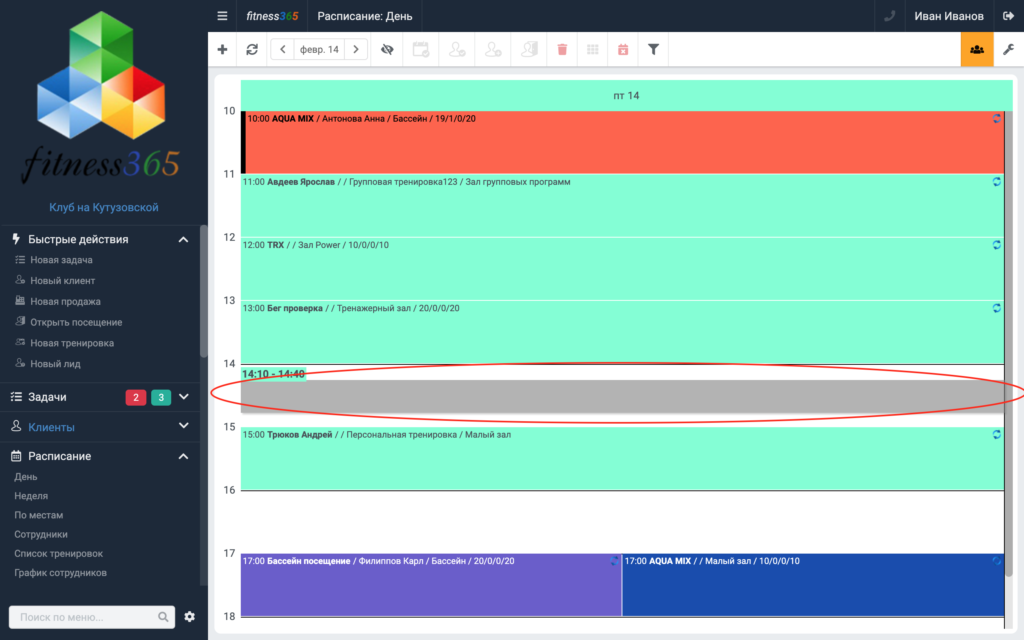The height and width of the screenshot is (640, 1024).
Task: Open Список тренировок in the sidebar
Action: [59, 554]
